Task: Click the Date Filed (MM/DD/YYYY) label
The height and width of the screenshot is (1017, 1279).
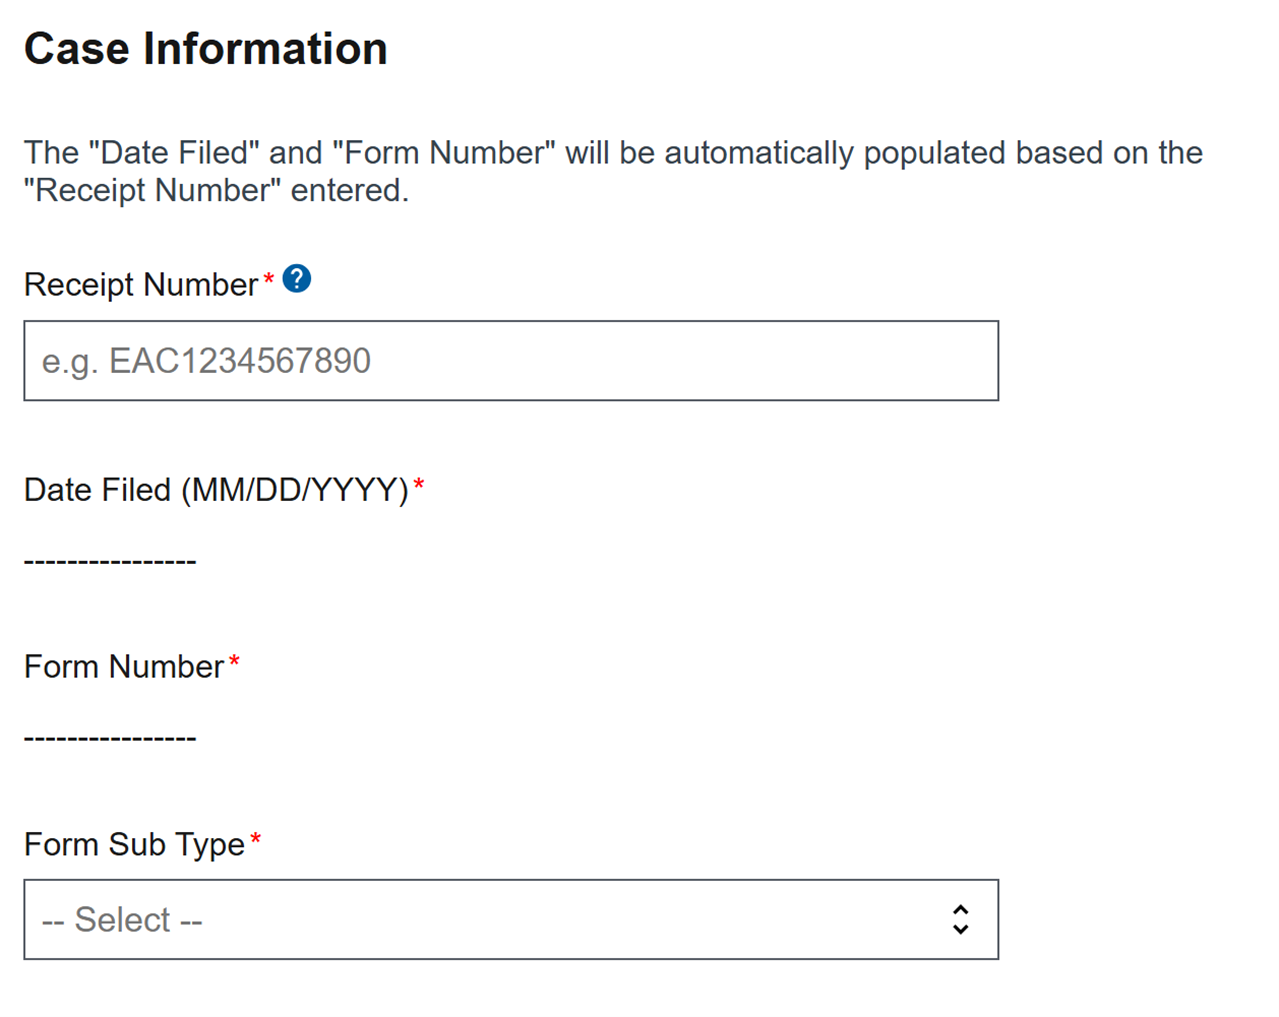Action: tap(216, 490)
